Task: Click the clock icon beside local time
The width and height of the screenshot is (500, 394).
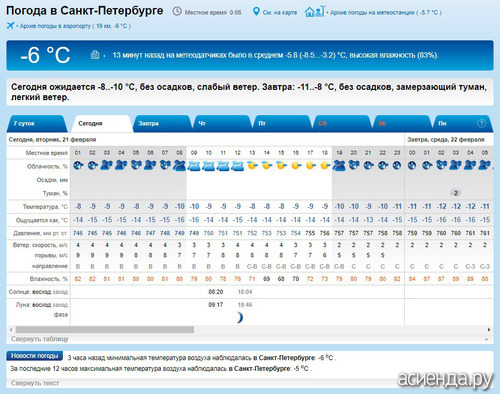Action: (177, 12)
